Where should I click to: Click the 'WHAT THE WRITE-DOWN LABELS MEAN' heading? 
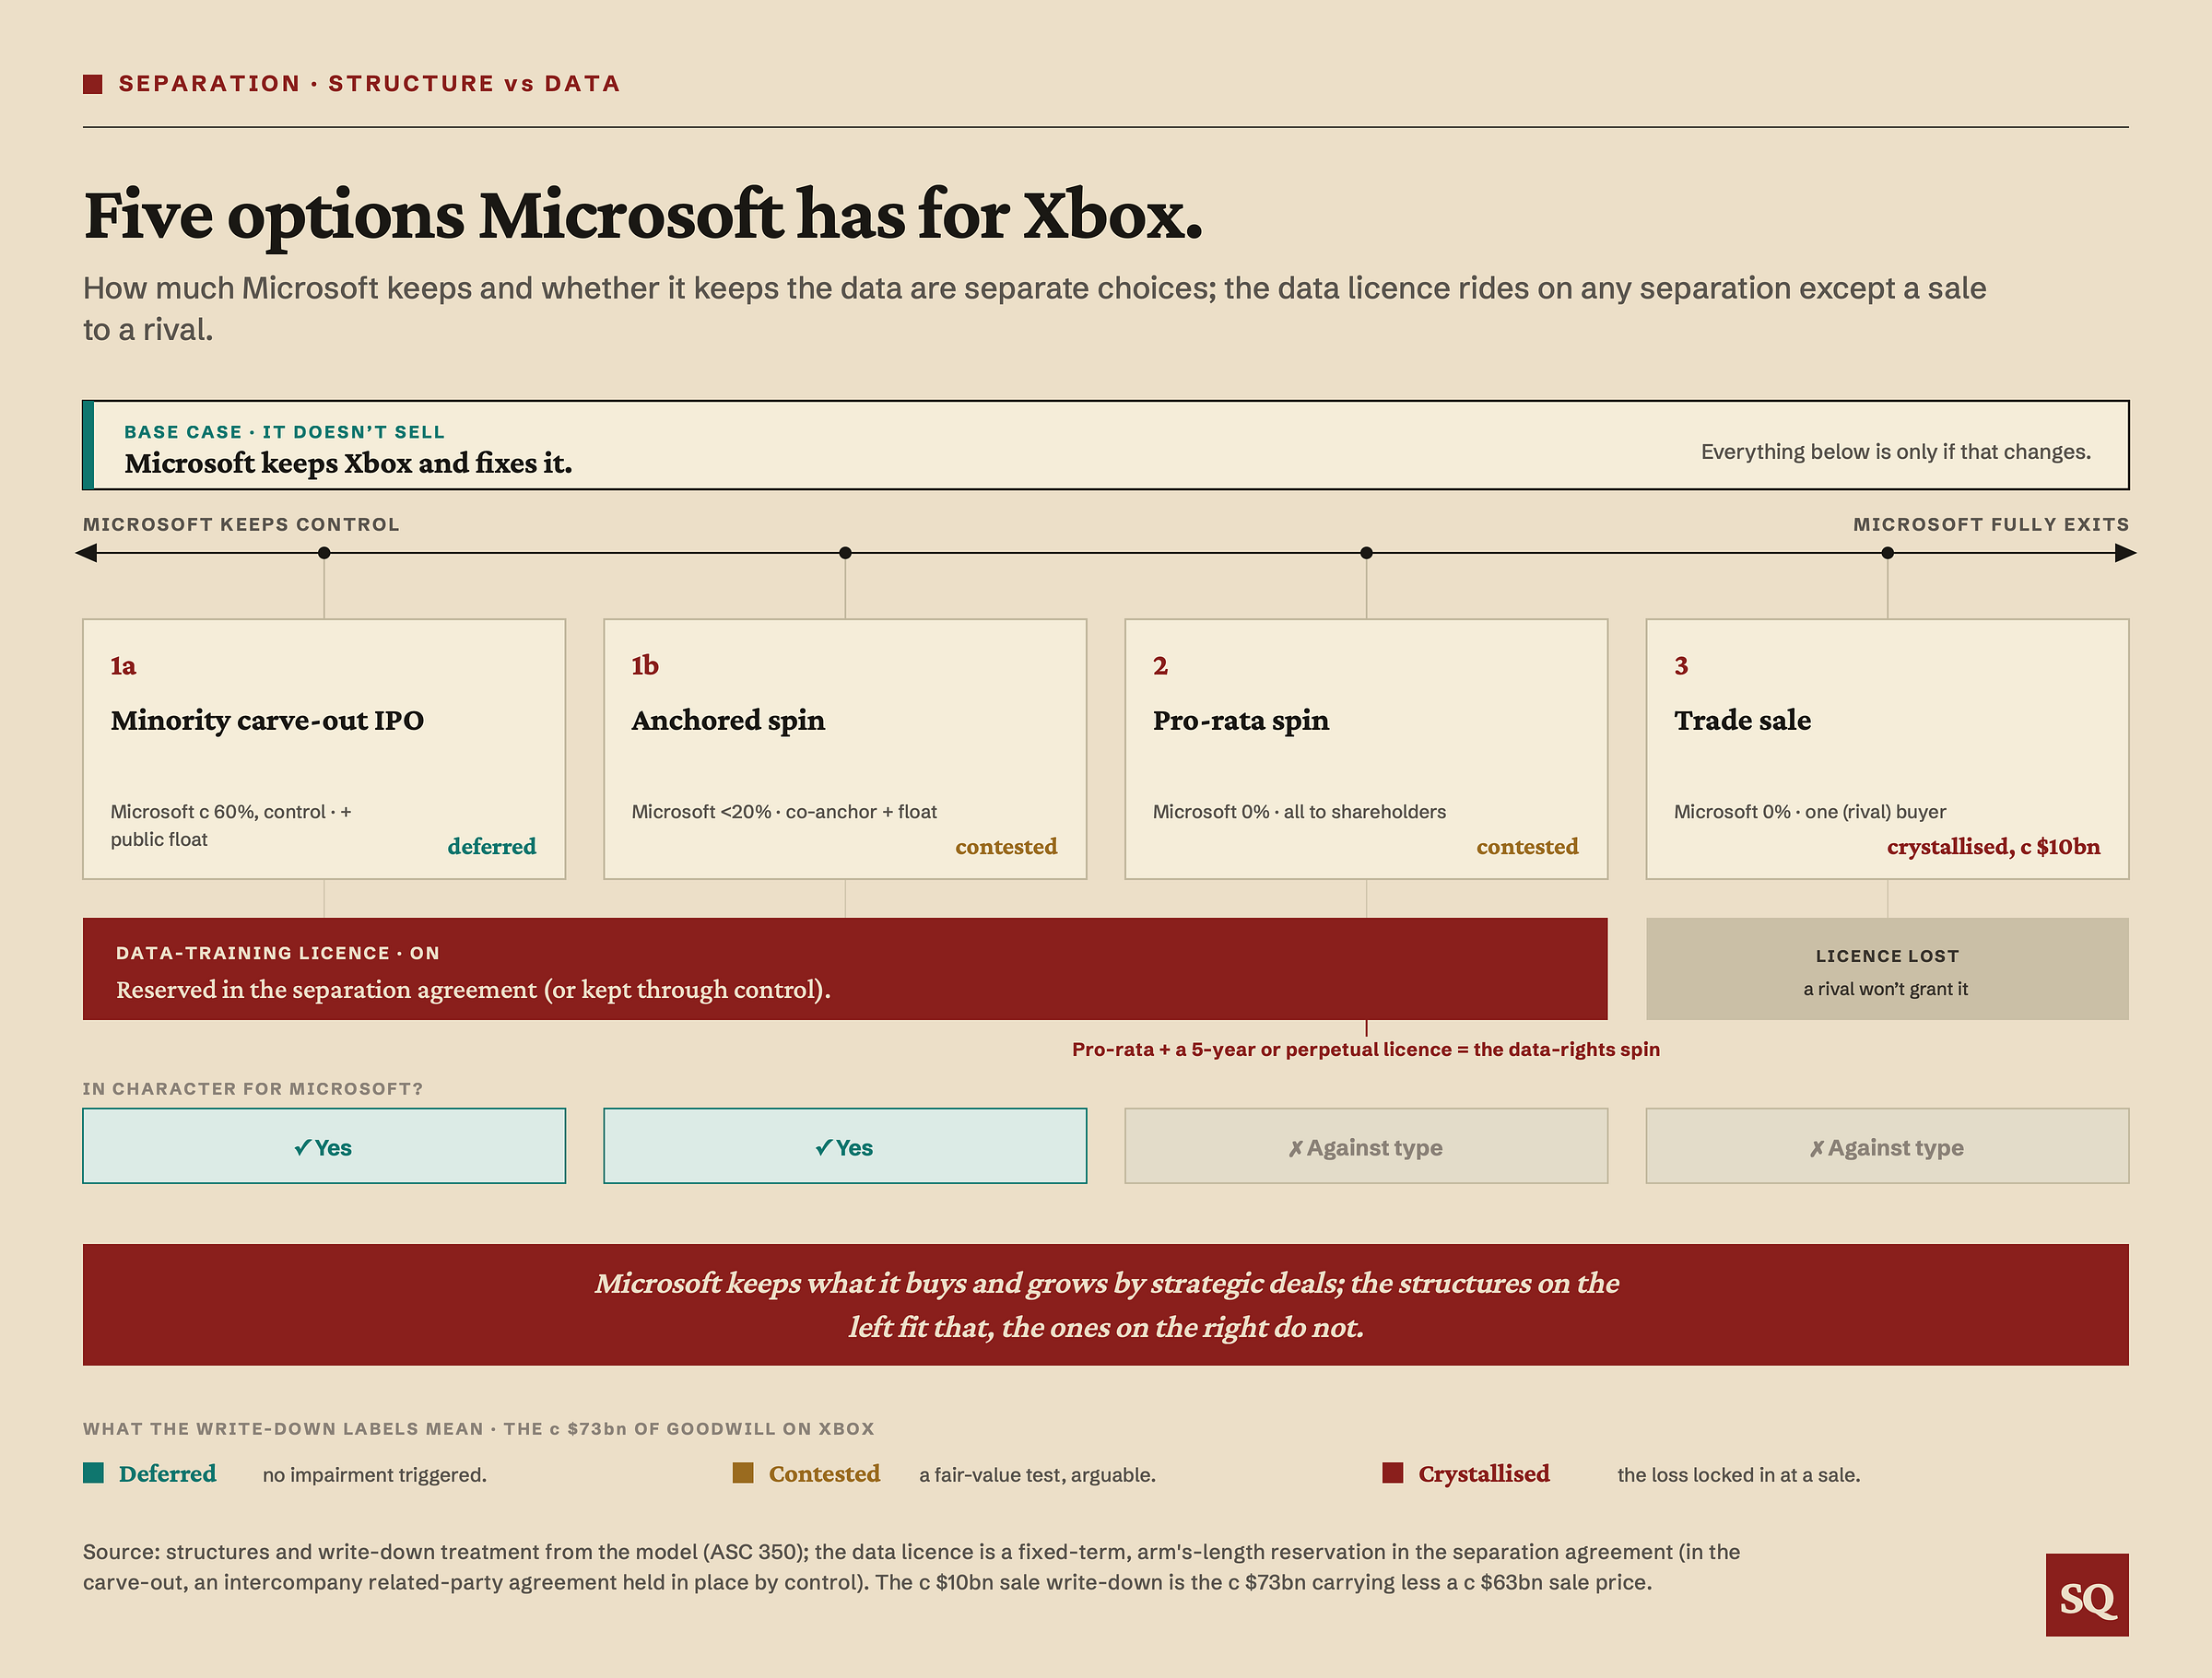[x=478, y=1429]
